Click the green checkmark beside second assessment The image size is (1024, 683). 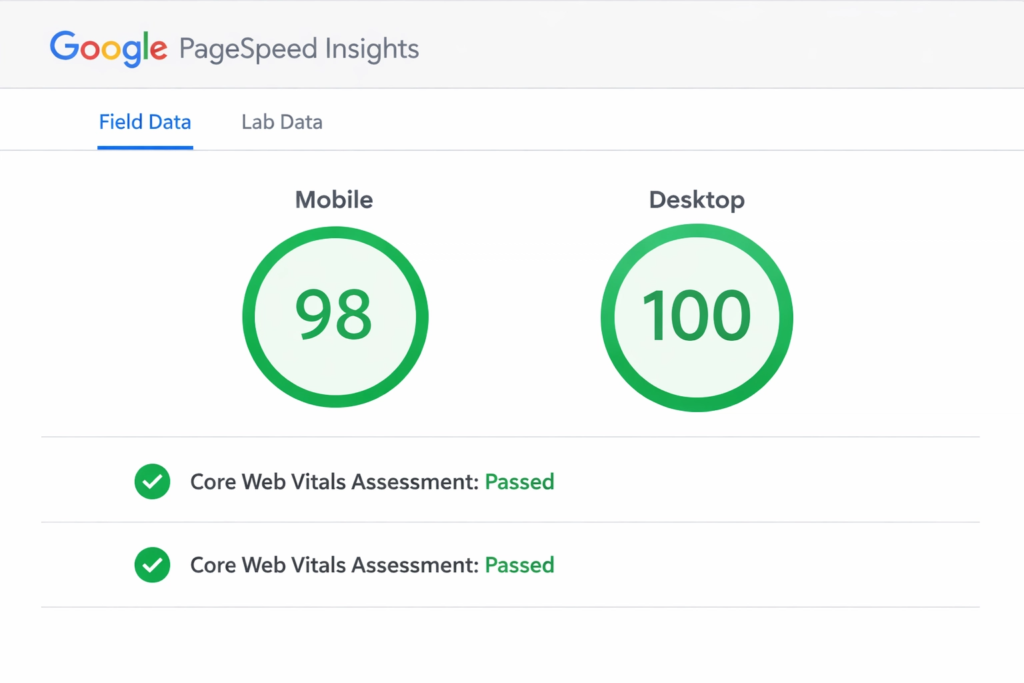point(152,564)
